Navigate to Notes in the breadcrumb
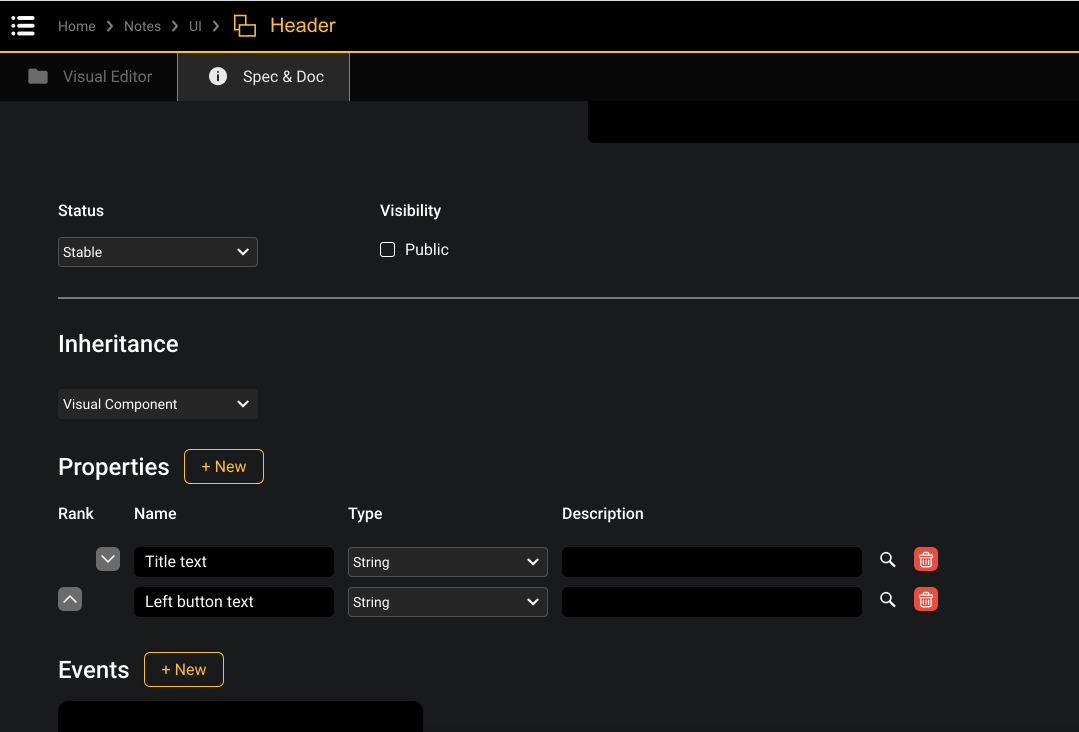 [x=142, y=26]
